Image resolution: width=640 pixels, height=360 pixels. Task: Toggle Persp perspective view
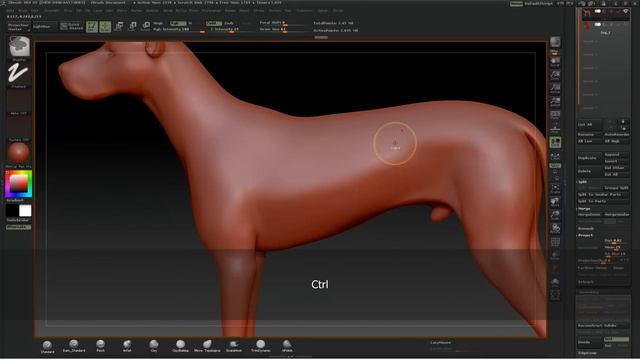click(555, 116)
